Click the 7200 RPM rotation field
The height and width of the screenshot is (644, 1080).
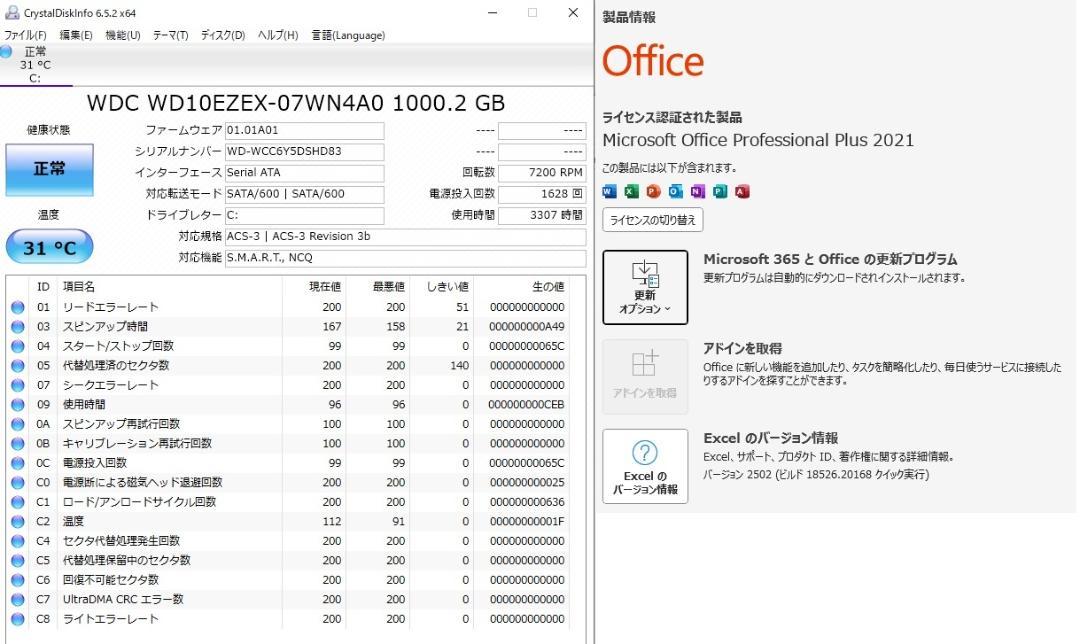[x=542, y=173]
